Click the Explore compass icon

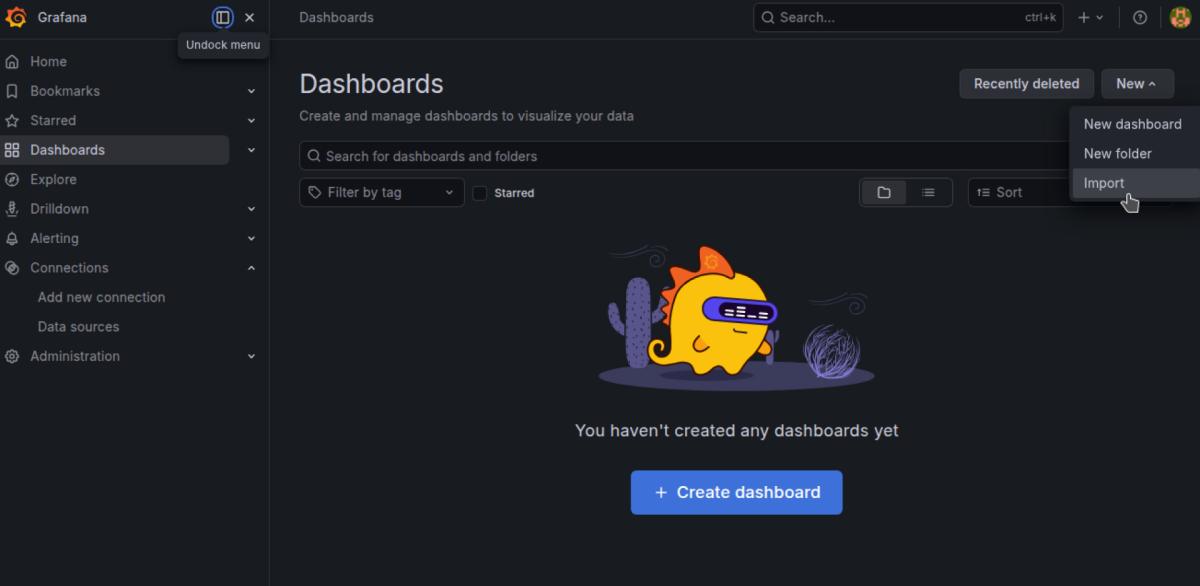[12, 179]
